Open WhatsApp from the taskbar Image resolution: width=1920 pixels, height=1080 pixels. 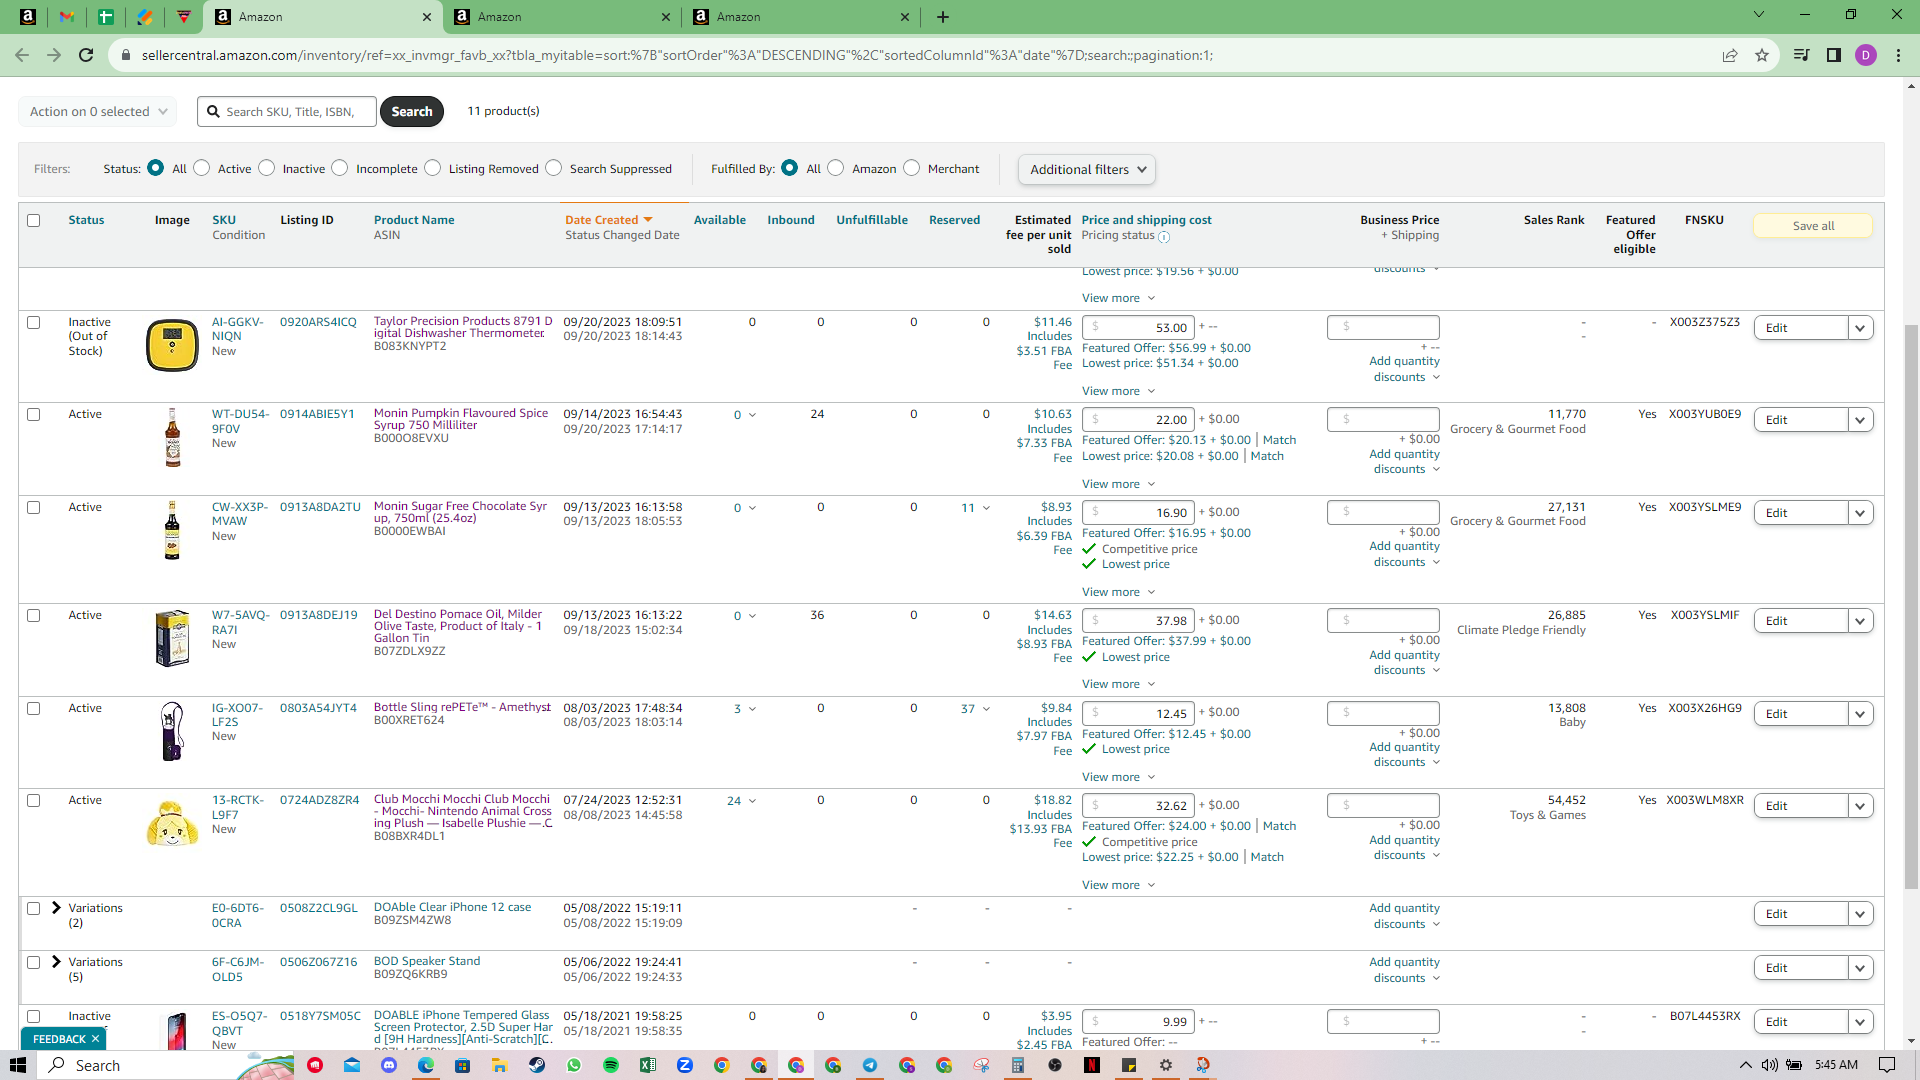click(x=574, y=1065)
